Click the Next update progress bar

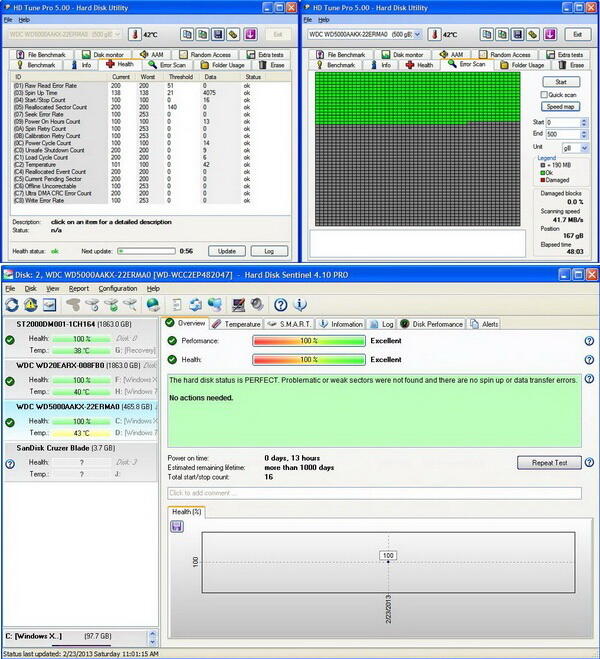pyautogui.click(x=146, y=251)
